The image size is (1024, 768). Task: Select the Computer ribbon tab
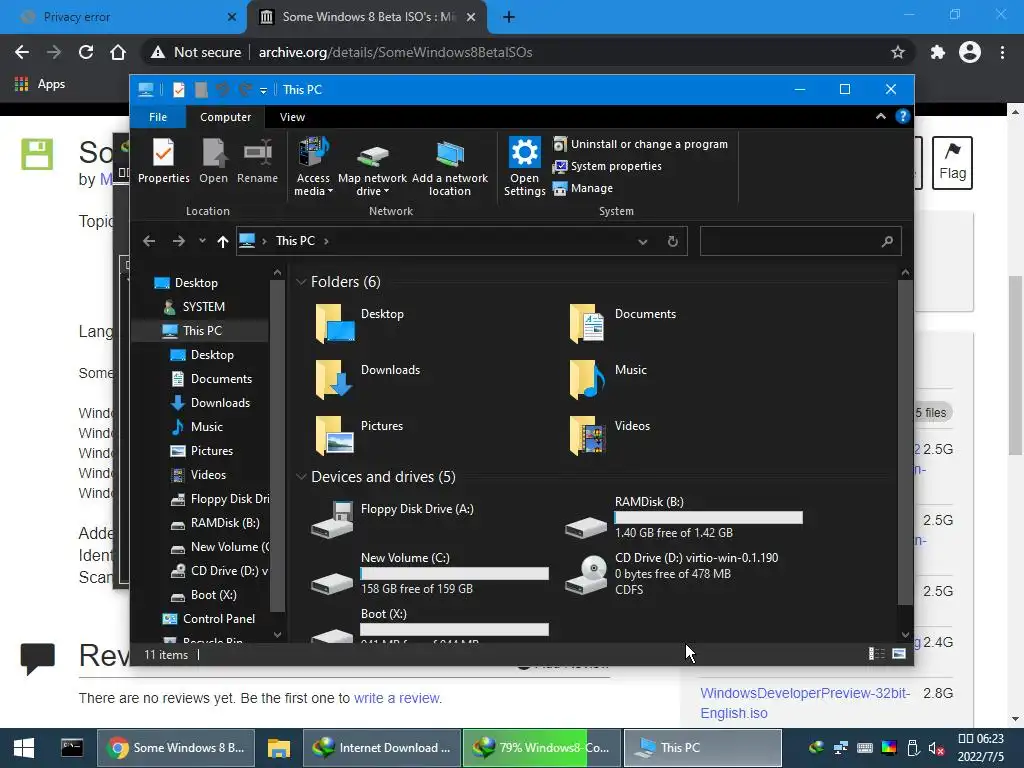225,117
